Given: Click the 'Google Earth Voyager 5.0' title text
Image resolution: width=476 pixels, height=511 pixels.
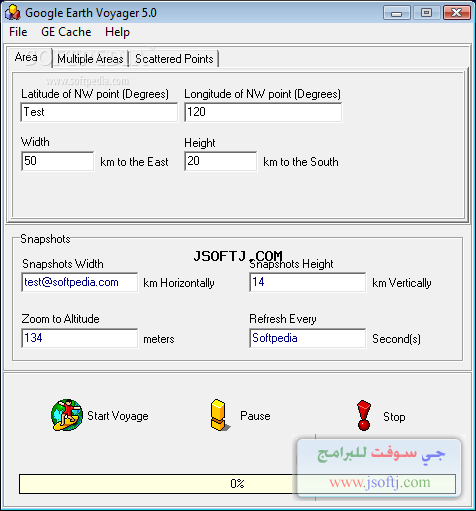Looking at the screenshot, I should (x=91, y=13).
